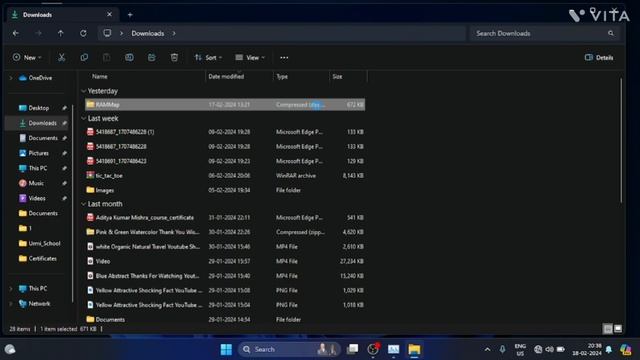Click the Copy icon in toolbar

point(84,58)
